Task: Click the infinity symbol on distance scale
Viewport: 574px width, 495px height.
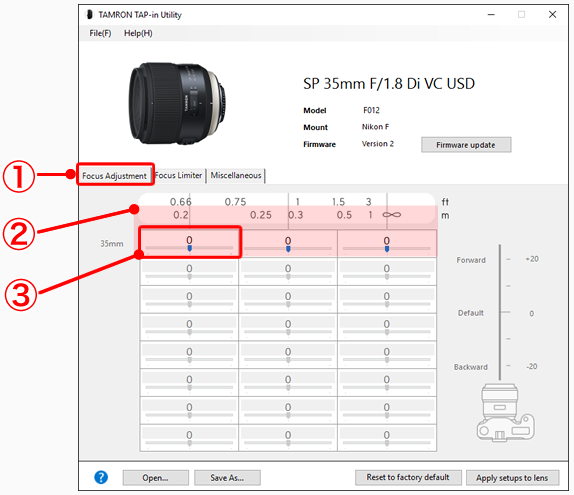Action: coord(392,215)
